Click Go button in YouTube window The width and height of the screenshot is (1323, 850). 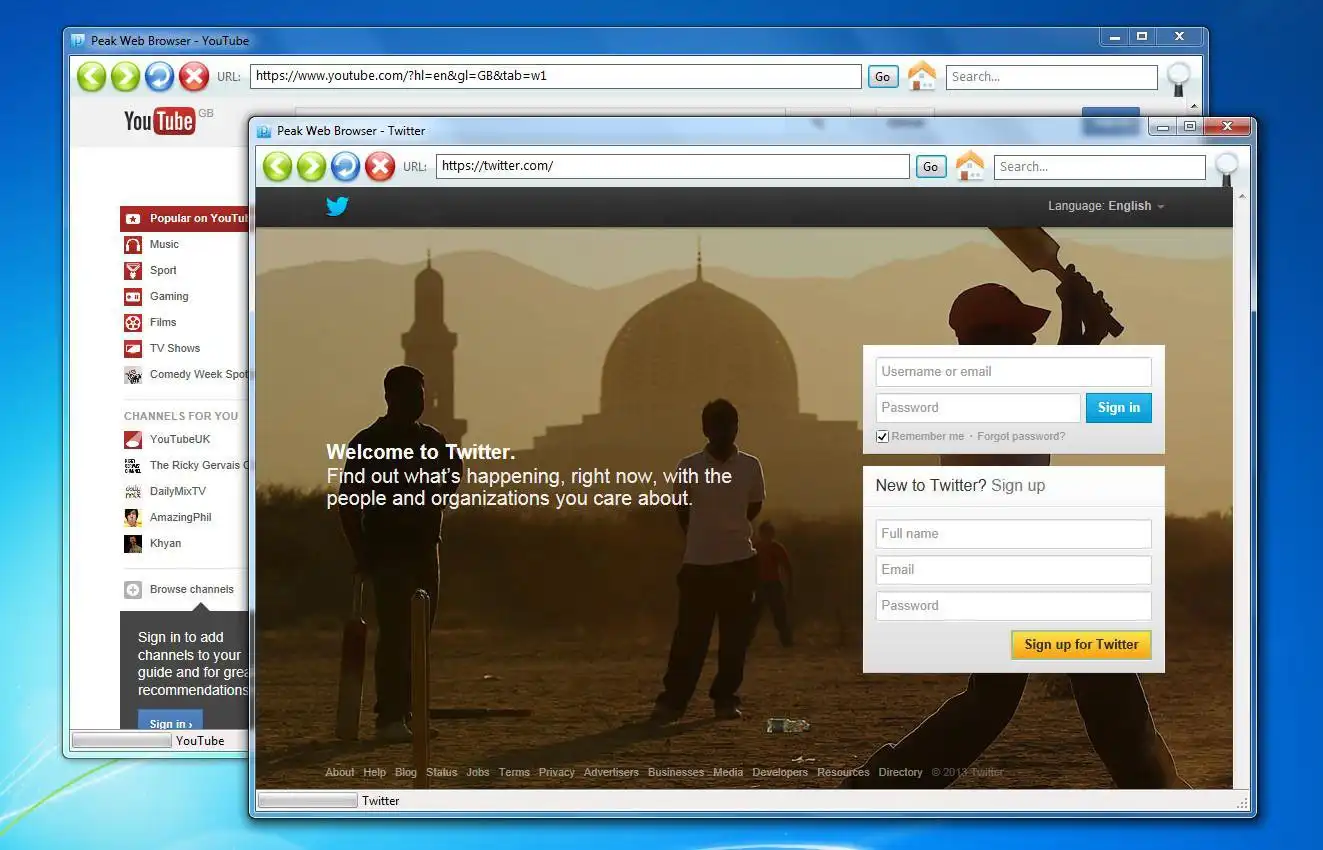tap(883, 77)
